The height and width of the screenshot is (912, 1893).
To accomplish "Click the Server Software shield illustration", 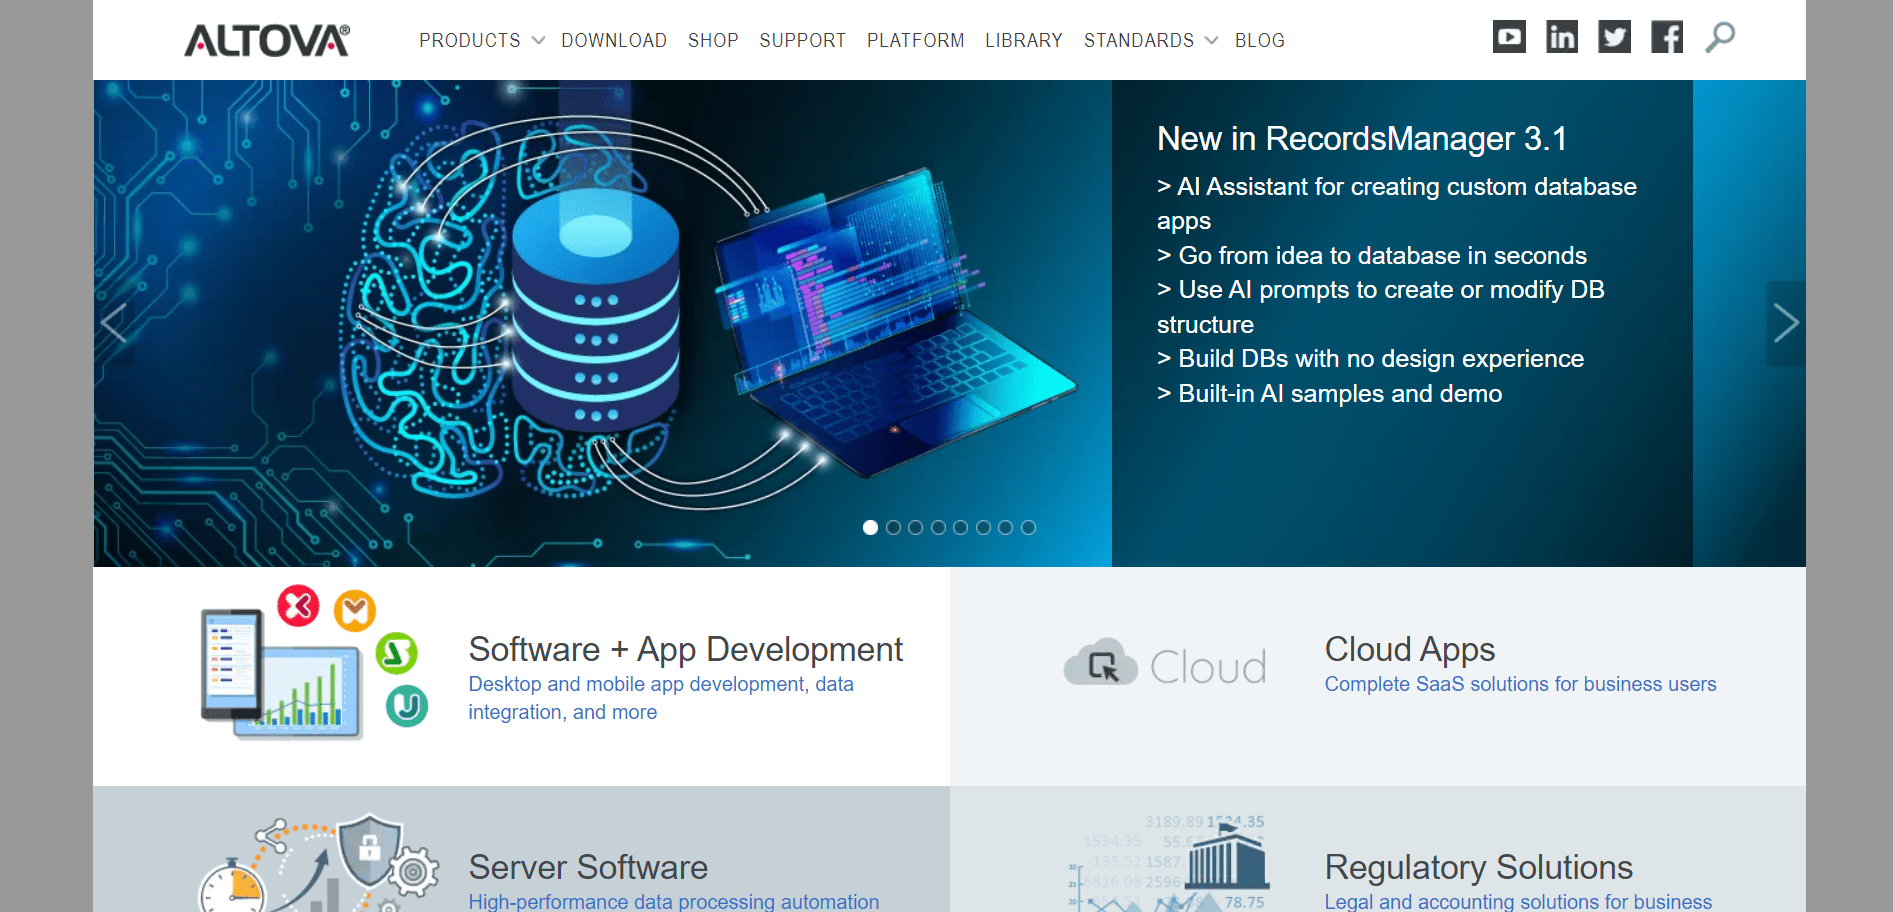I will coord(369,850).
